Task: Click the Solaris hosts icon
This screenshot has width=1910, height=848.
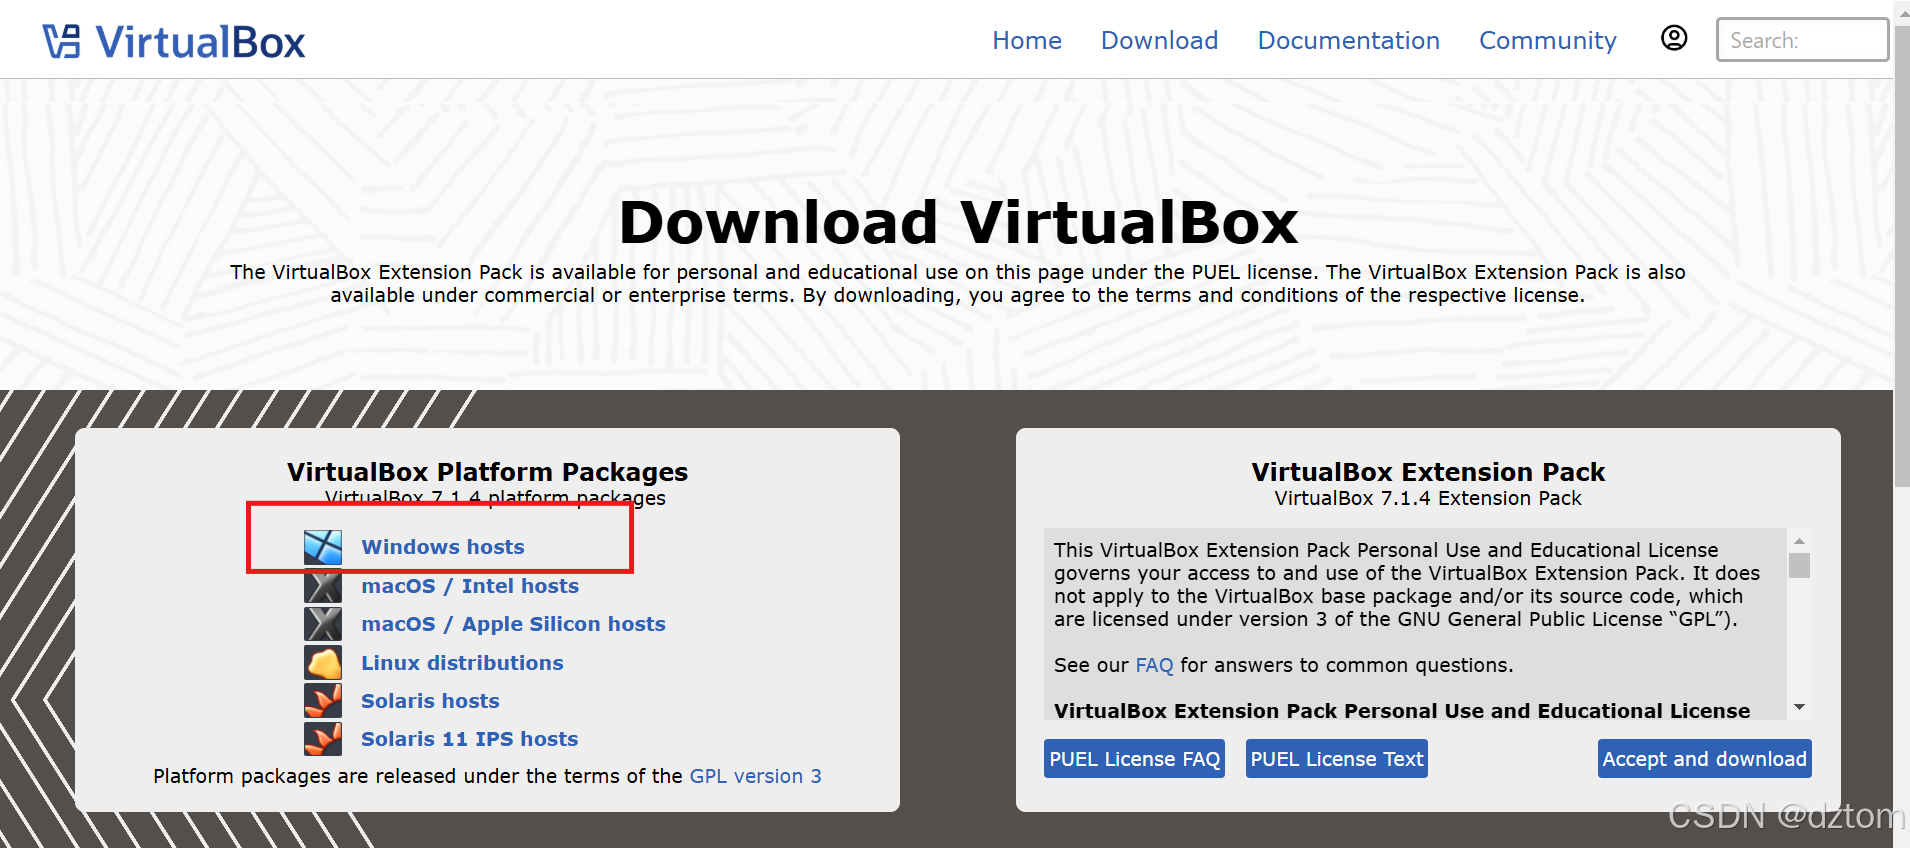Action: (323, 701)
